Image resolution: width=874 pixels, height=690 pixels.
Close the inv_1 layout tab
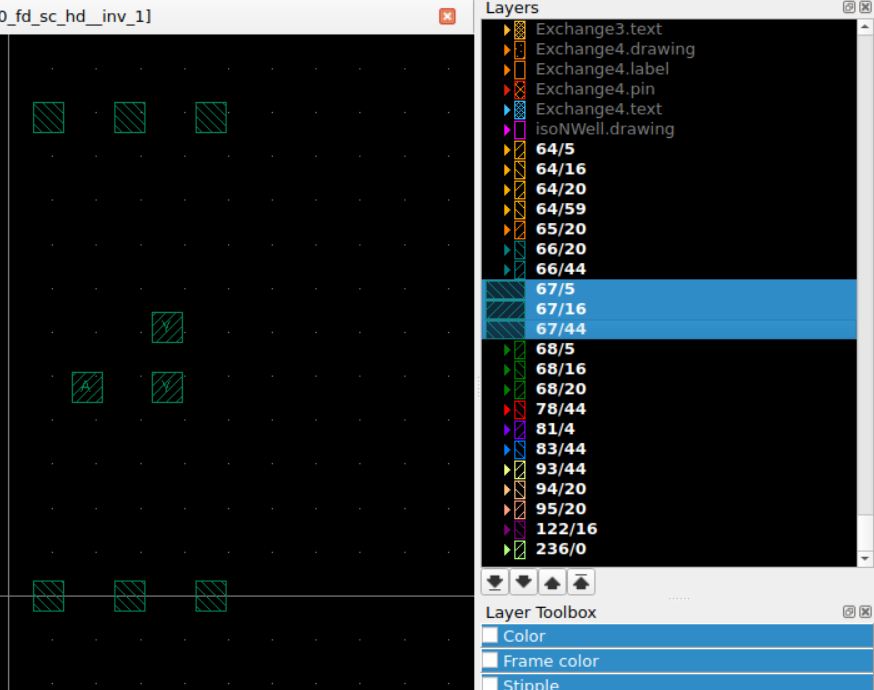(448, 16)
